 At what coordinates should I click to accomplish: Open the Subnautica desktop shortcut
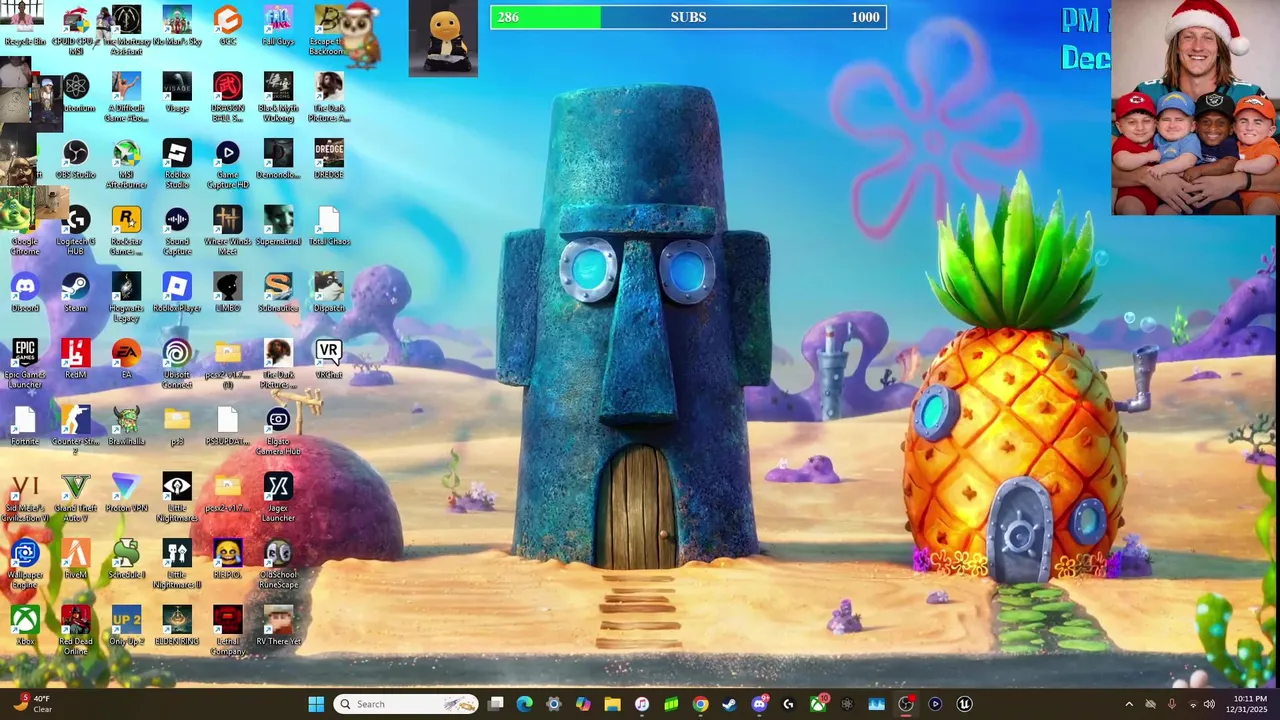click(278, 293)
